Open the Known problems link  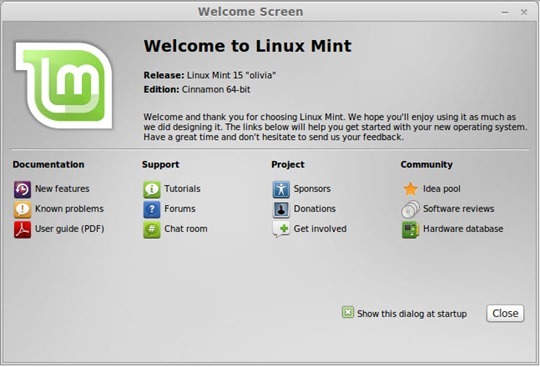[x=69, y=209]
